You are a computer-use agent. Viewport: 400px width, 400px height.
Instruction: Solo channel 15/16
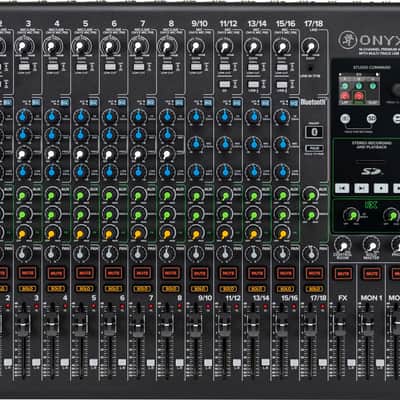coord(286,289)
